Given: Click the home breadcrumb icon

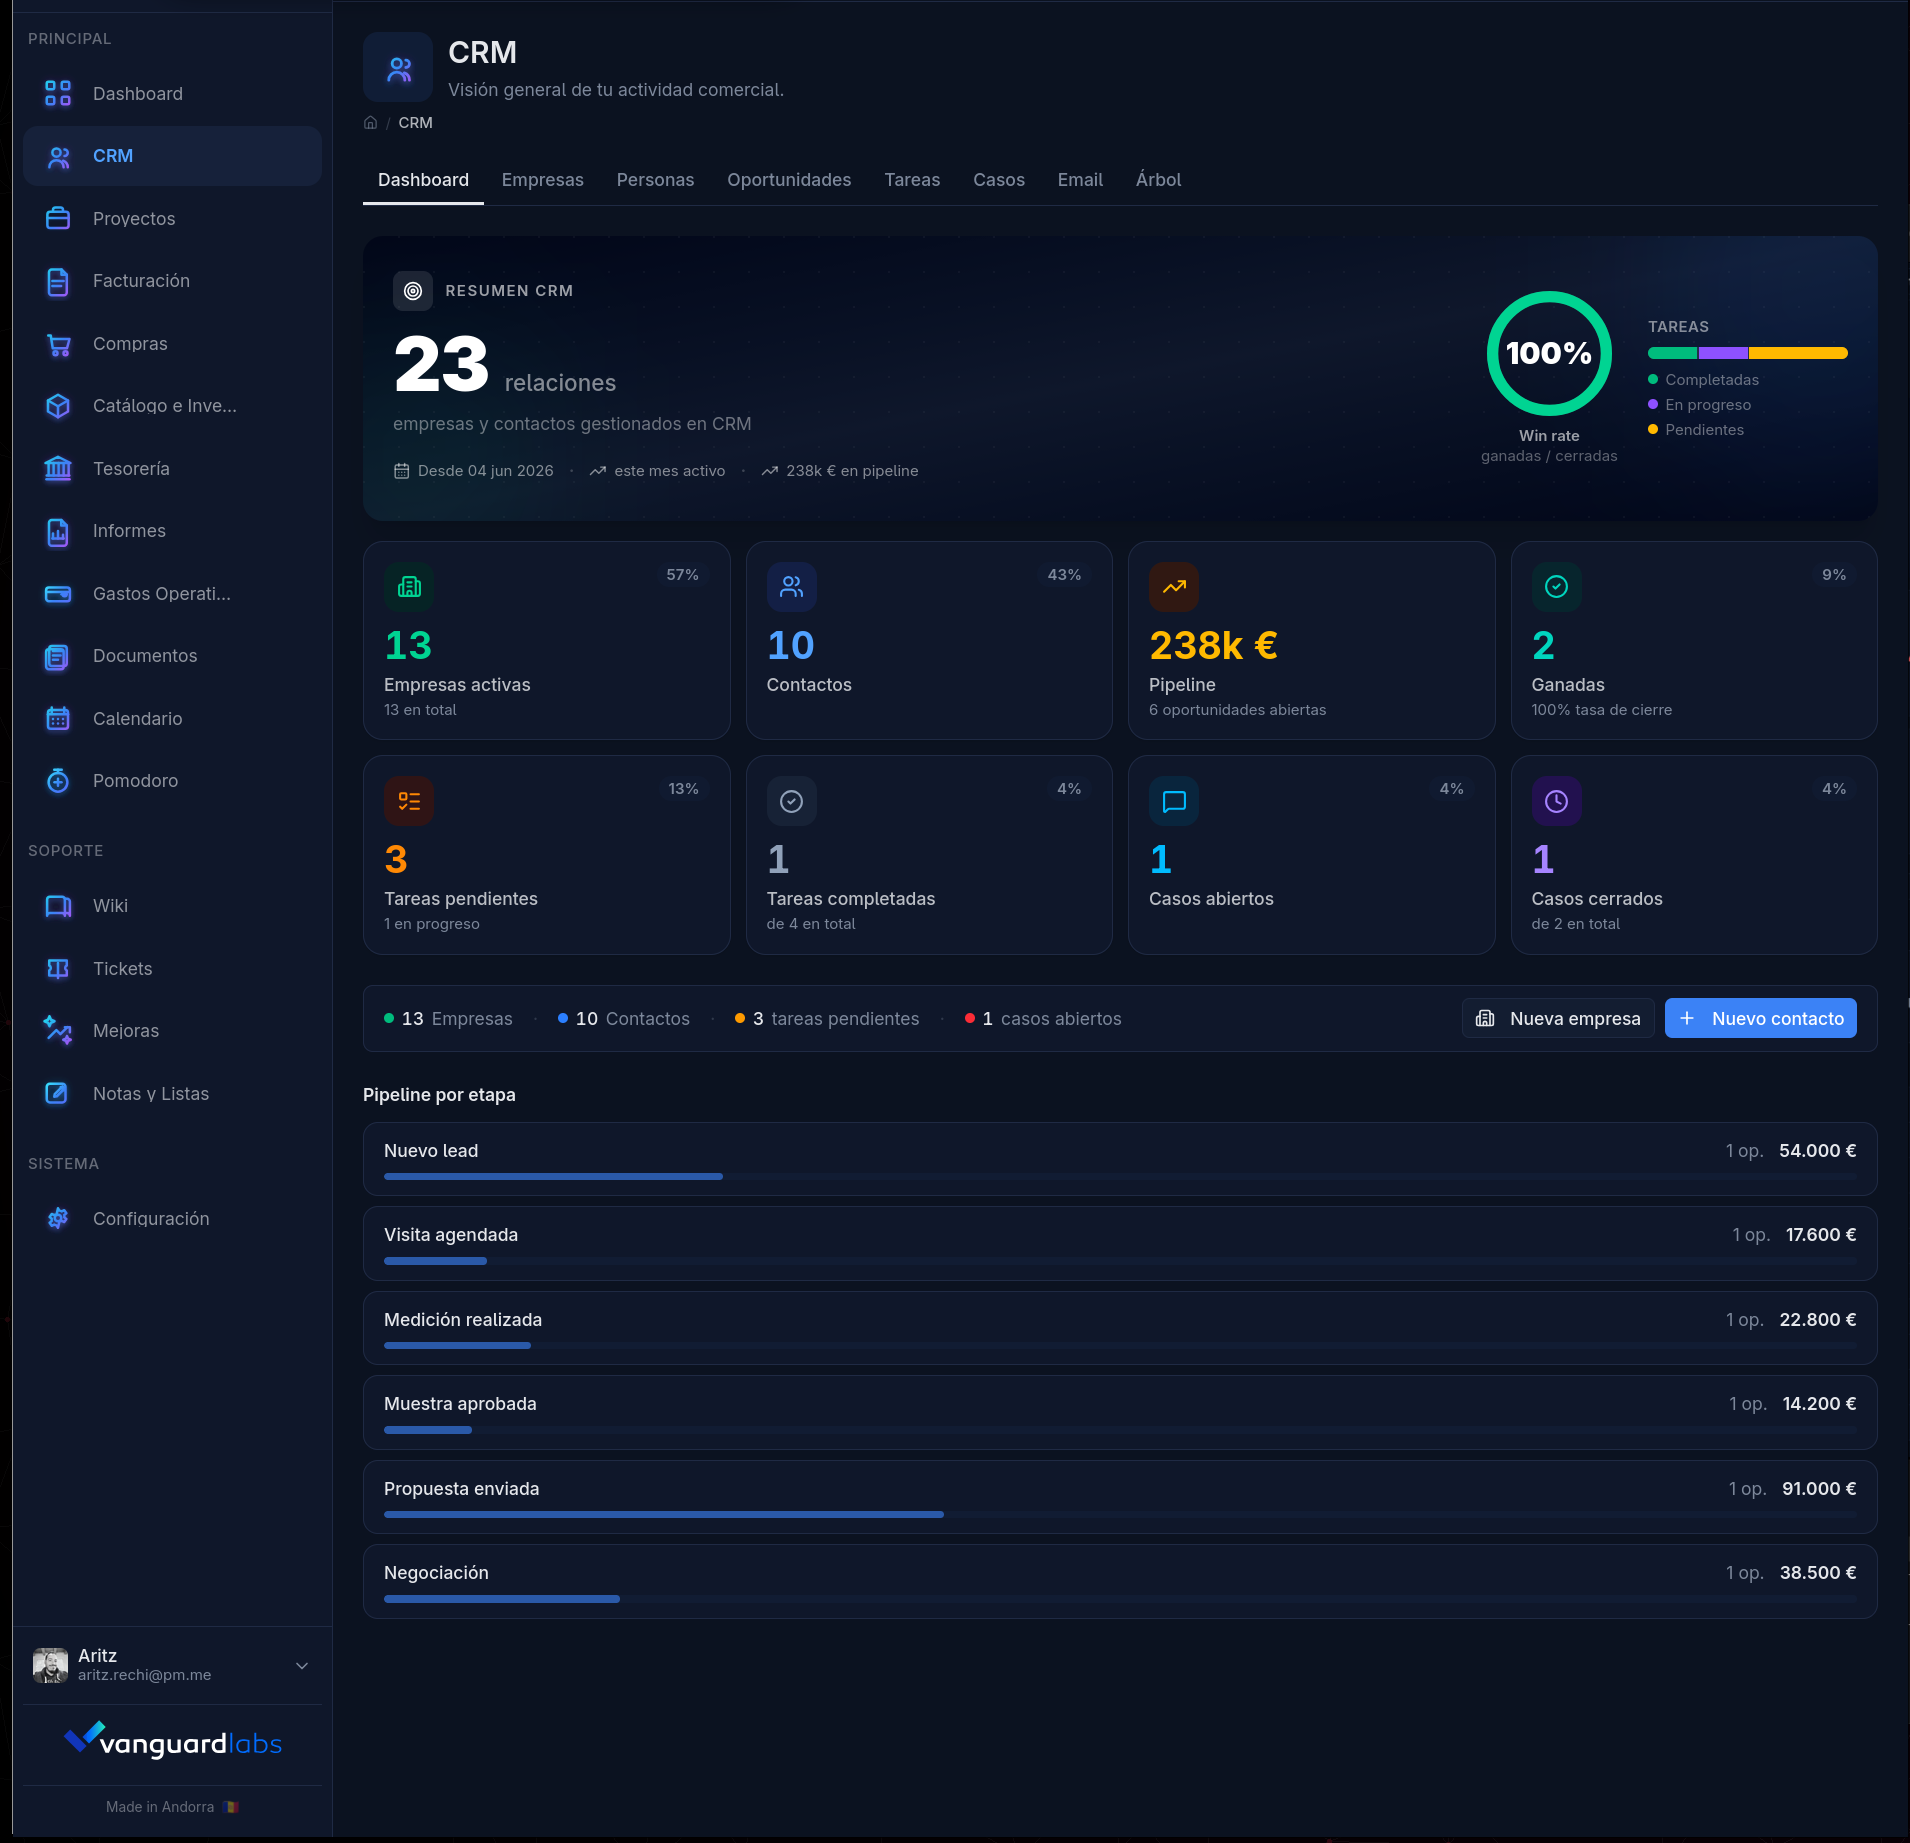Looking at the screenshot, I should coord(370,123).
